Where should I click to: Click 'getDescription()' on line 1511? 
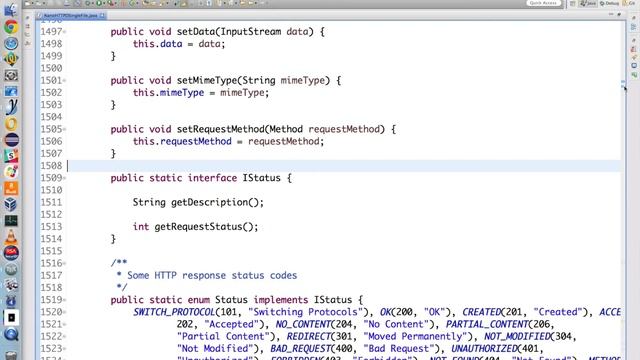215,202
